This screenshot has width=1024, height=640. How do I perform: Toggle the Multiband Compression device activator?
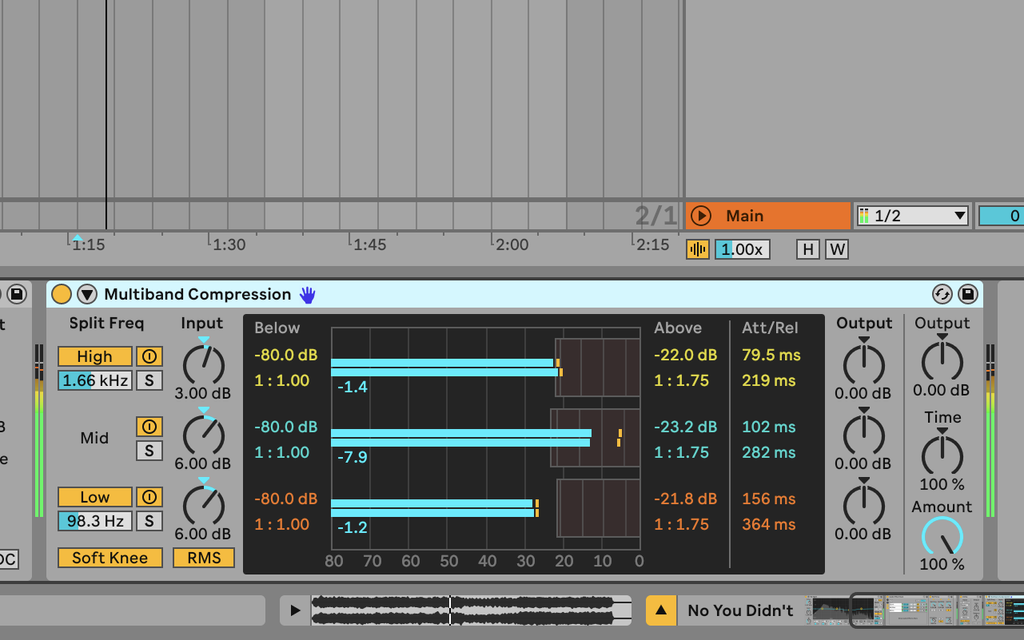[x=61, y=294]
